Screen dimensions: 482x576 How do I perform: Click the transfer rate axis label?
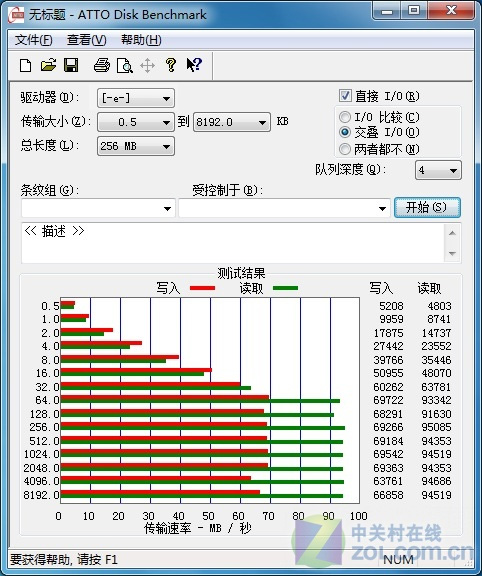coord(198,528)
